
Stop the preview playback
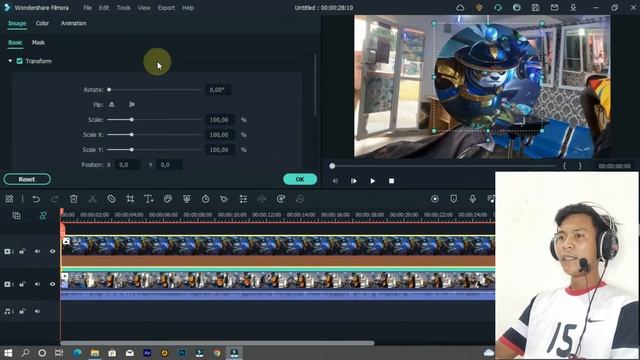point(391,181)
